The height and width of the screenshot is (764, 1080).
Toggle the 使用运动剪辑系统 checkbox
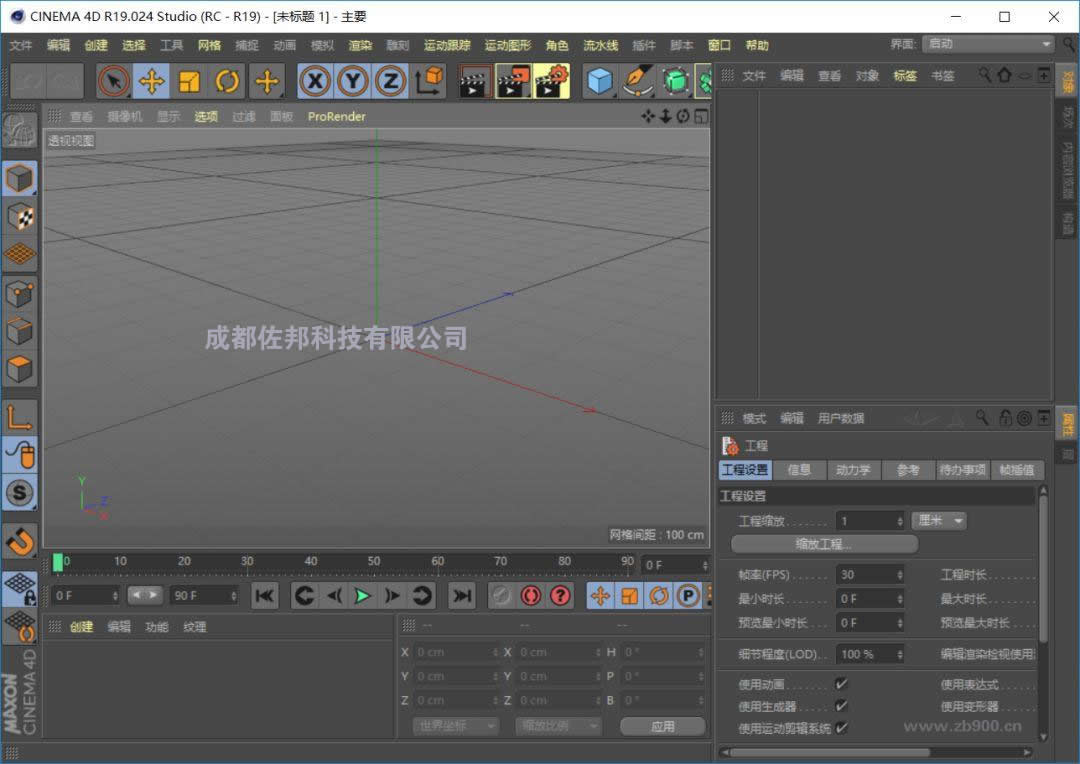pyautogui.click(x=840, y=728)
